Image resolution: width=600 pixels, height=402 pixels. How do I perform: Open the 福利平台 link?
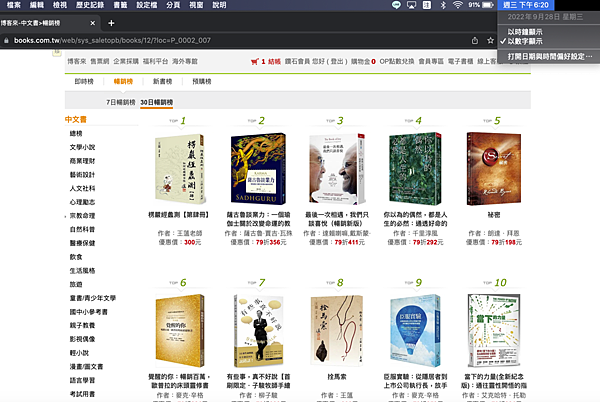(155, 61)
